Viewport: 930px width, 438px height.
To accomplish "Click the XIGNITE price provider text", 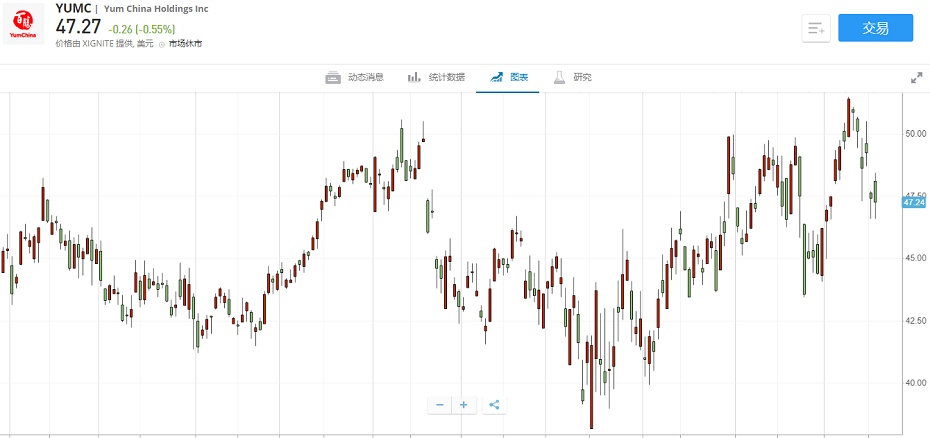I will (x=104, y=44).
